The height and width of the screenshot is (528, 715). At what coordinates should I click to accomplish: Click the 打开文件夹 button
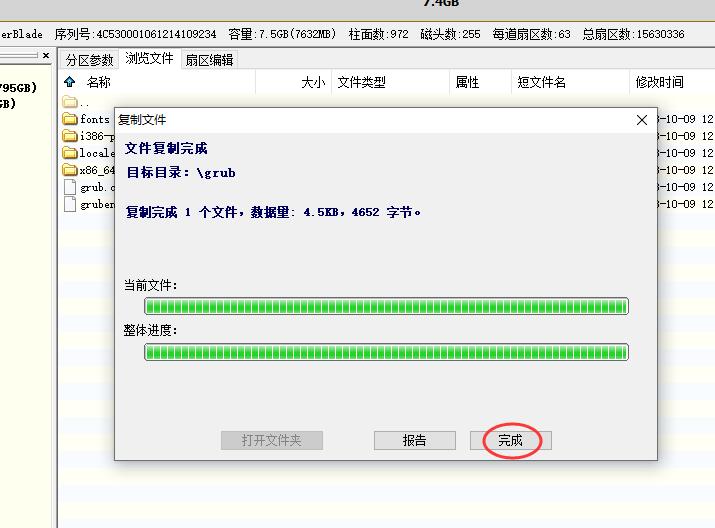[271, 440]
